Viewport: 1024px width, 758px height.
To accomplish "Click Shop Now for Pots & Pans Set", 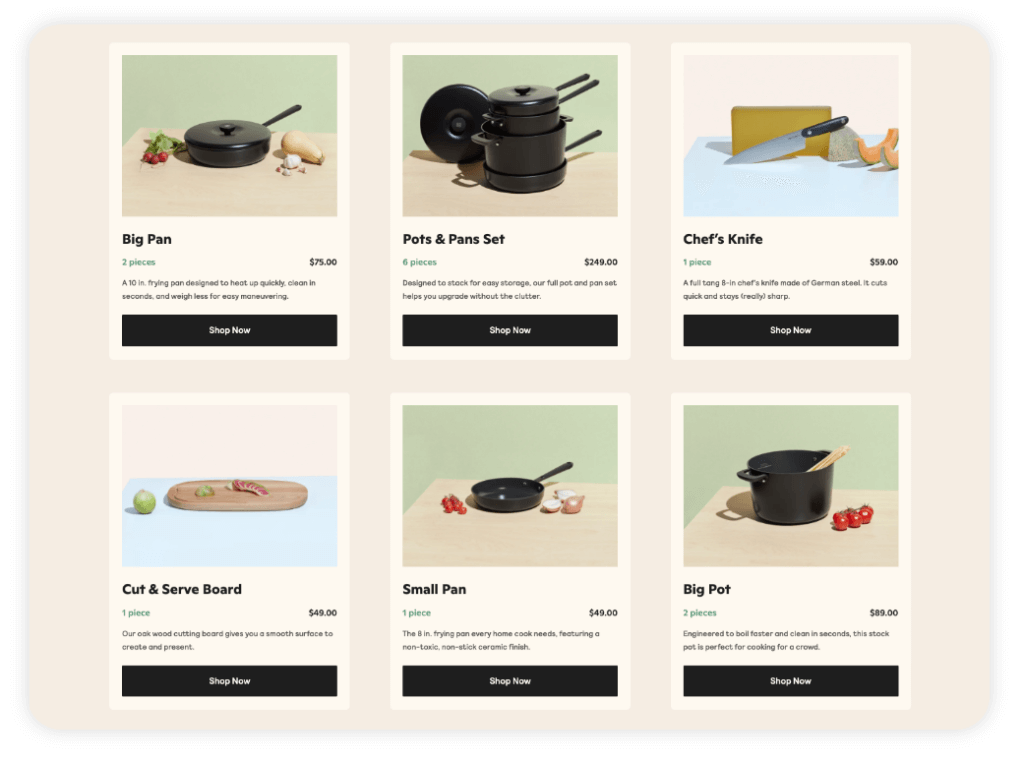I will point(509,330).
